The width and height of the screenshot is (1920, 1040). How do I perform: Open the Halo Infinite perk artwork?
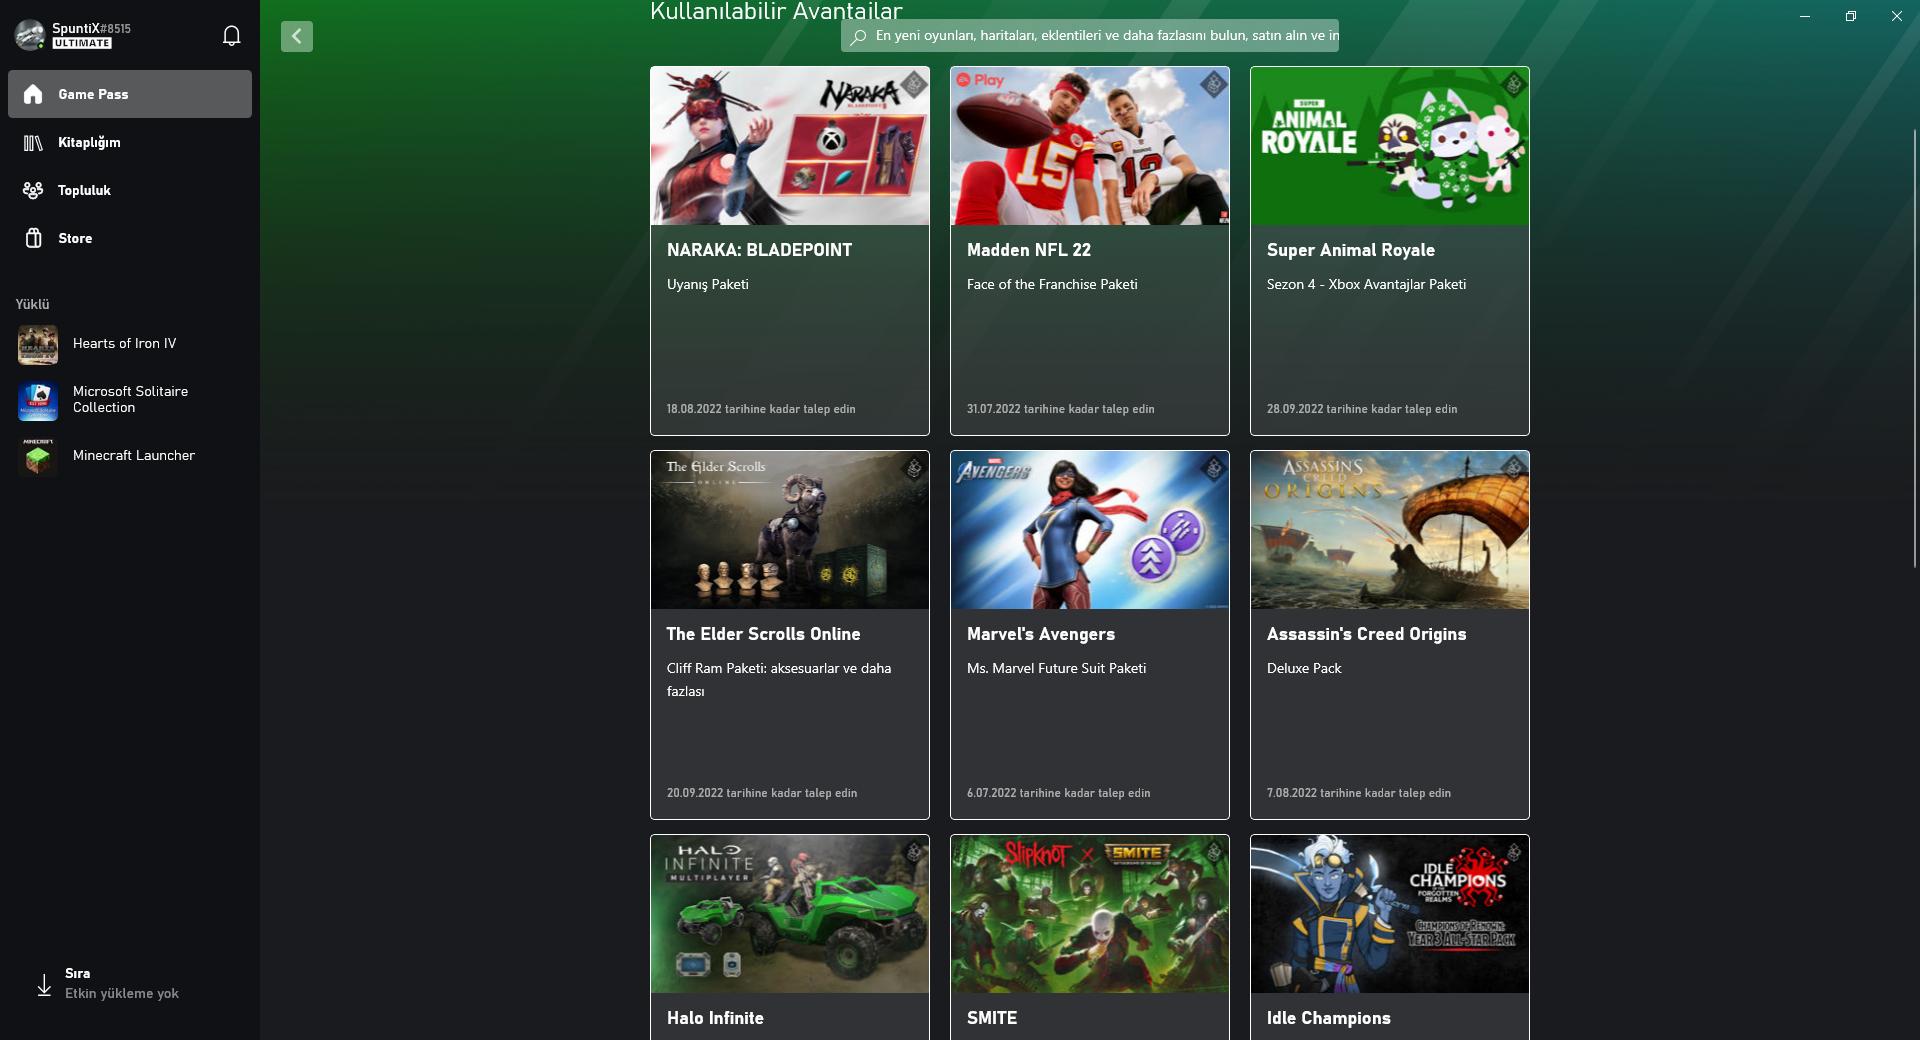pyautogui.click(x=790, y=914)
